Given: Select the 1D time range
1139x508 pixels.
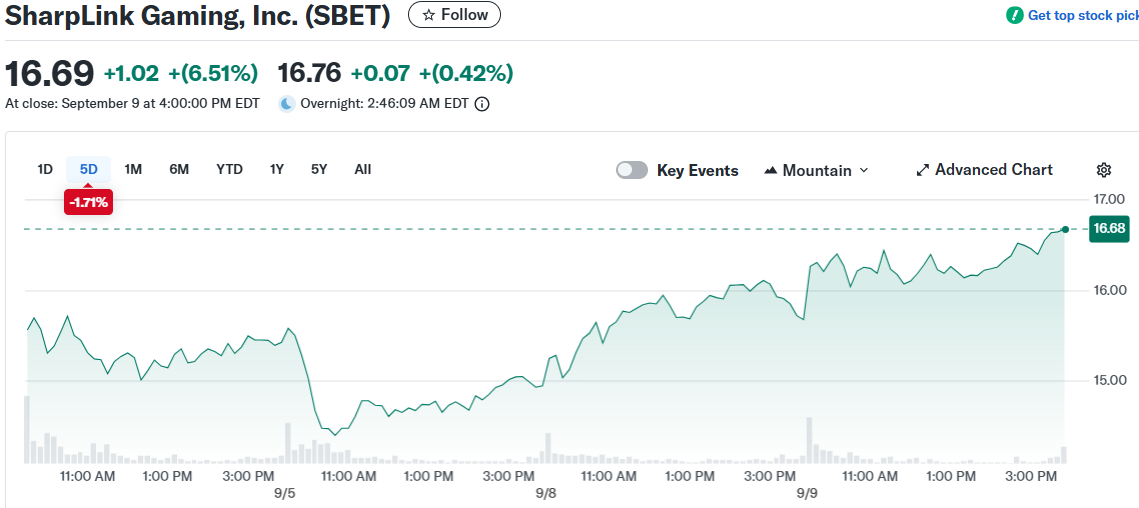Looking at the screenshot, I should pyautogui.click(x=45, y=169).
